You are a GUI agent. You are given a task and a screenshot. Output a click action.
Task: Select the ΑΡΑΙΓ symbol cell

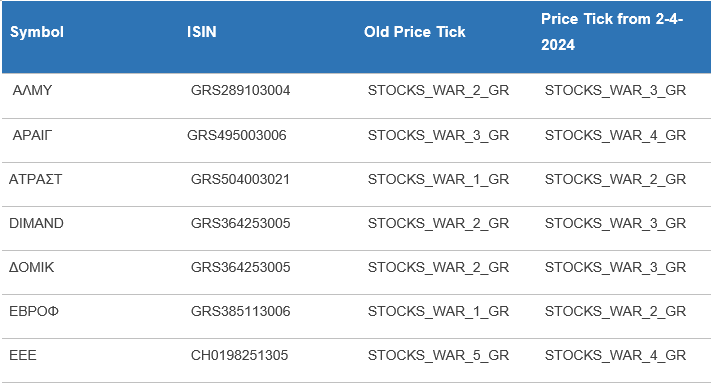(x=32, y=136)
